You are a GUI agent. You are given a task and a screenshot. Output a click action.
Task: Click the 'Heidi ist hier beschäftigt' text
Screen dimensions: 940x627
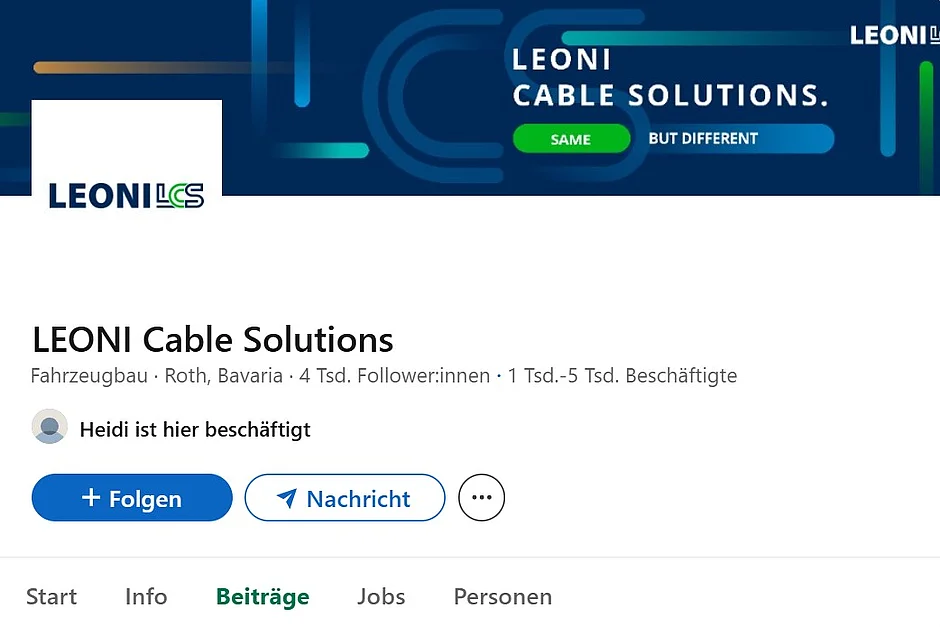coord(195,430)
